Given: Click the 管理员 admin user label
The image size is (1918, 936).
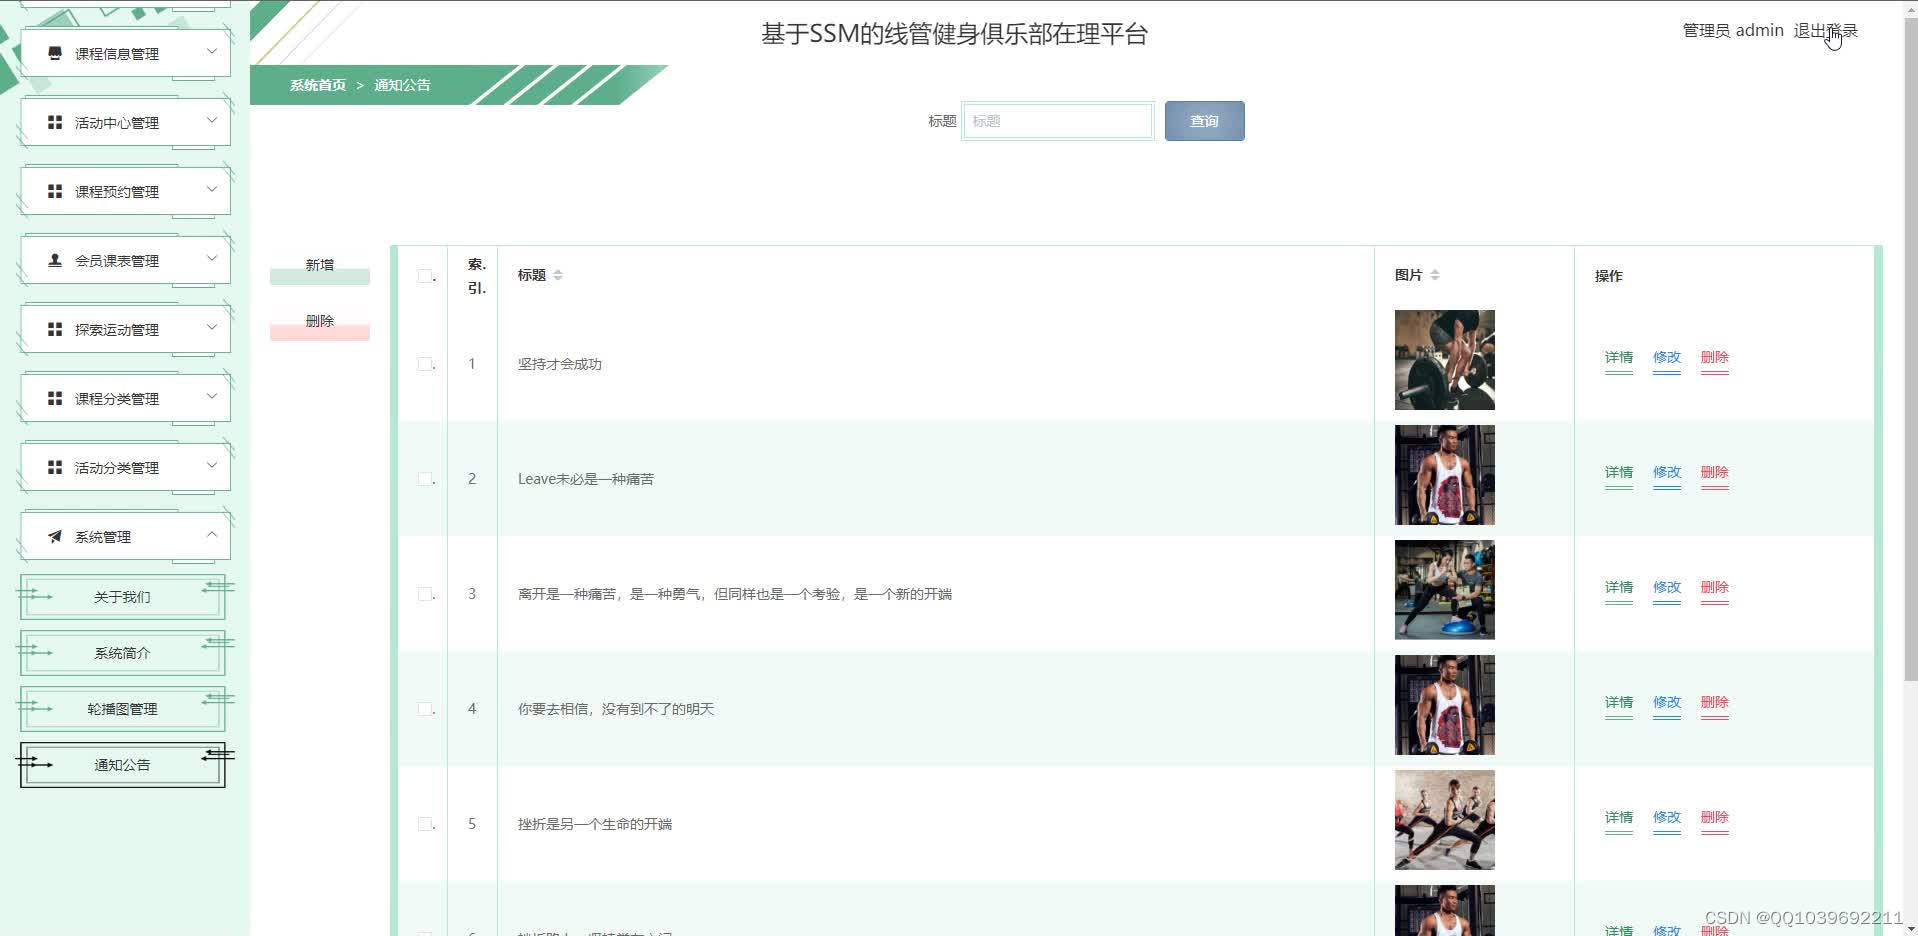Looking at the screenshot, I should tap(1733, 31).
